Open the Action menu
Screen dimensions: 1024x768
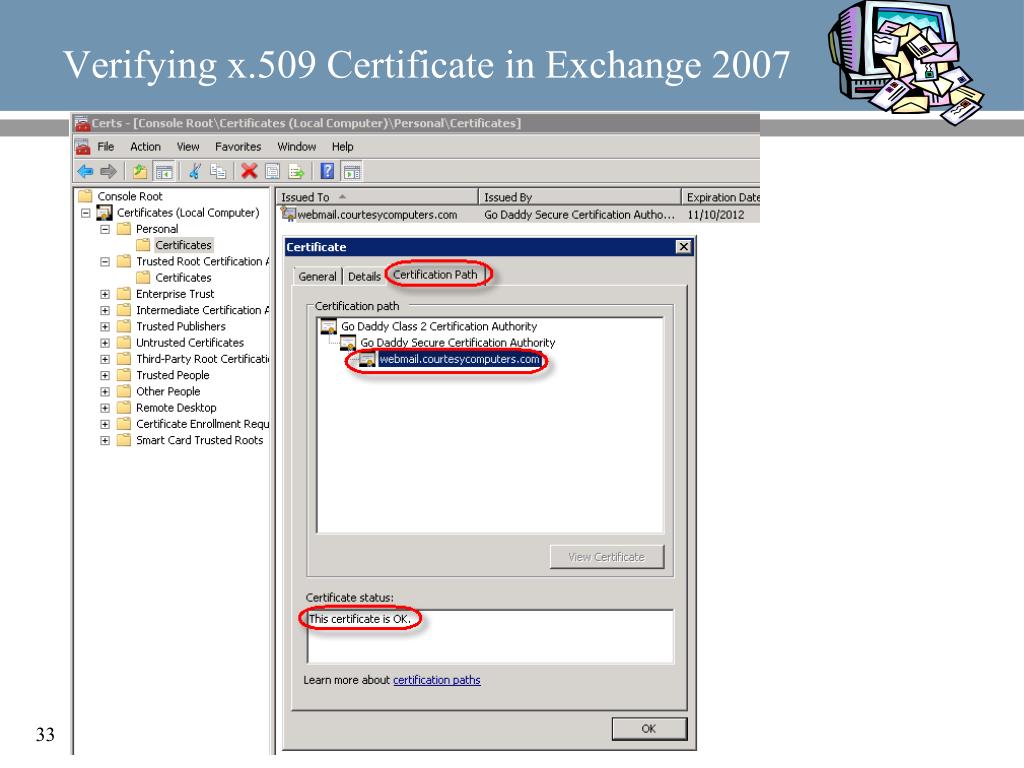point(145,147)
